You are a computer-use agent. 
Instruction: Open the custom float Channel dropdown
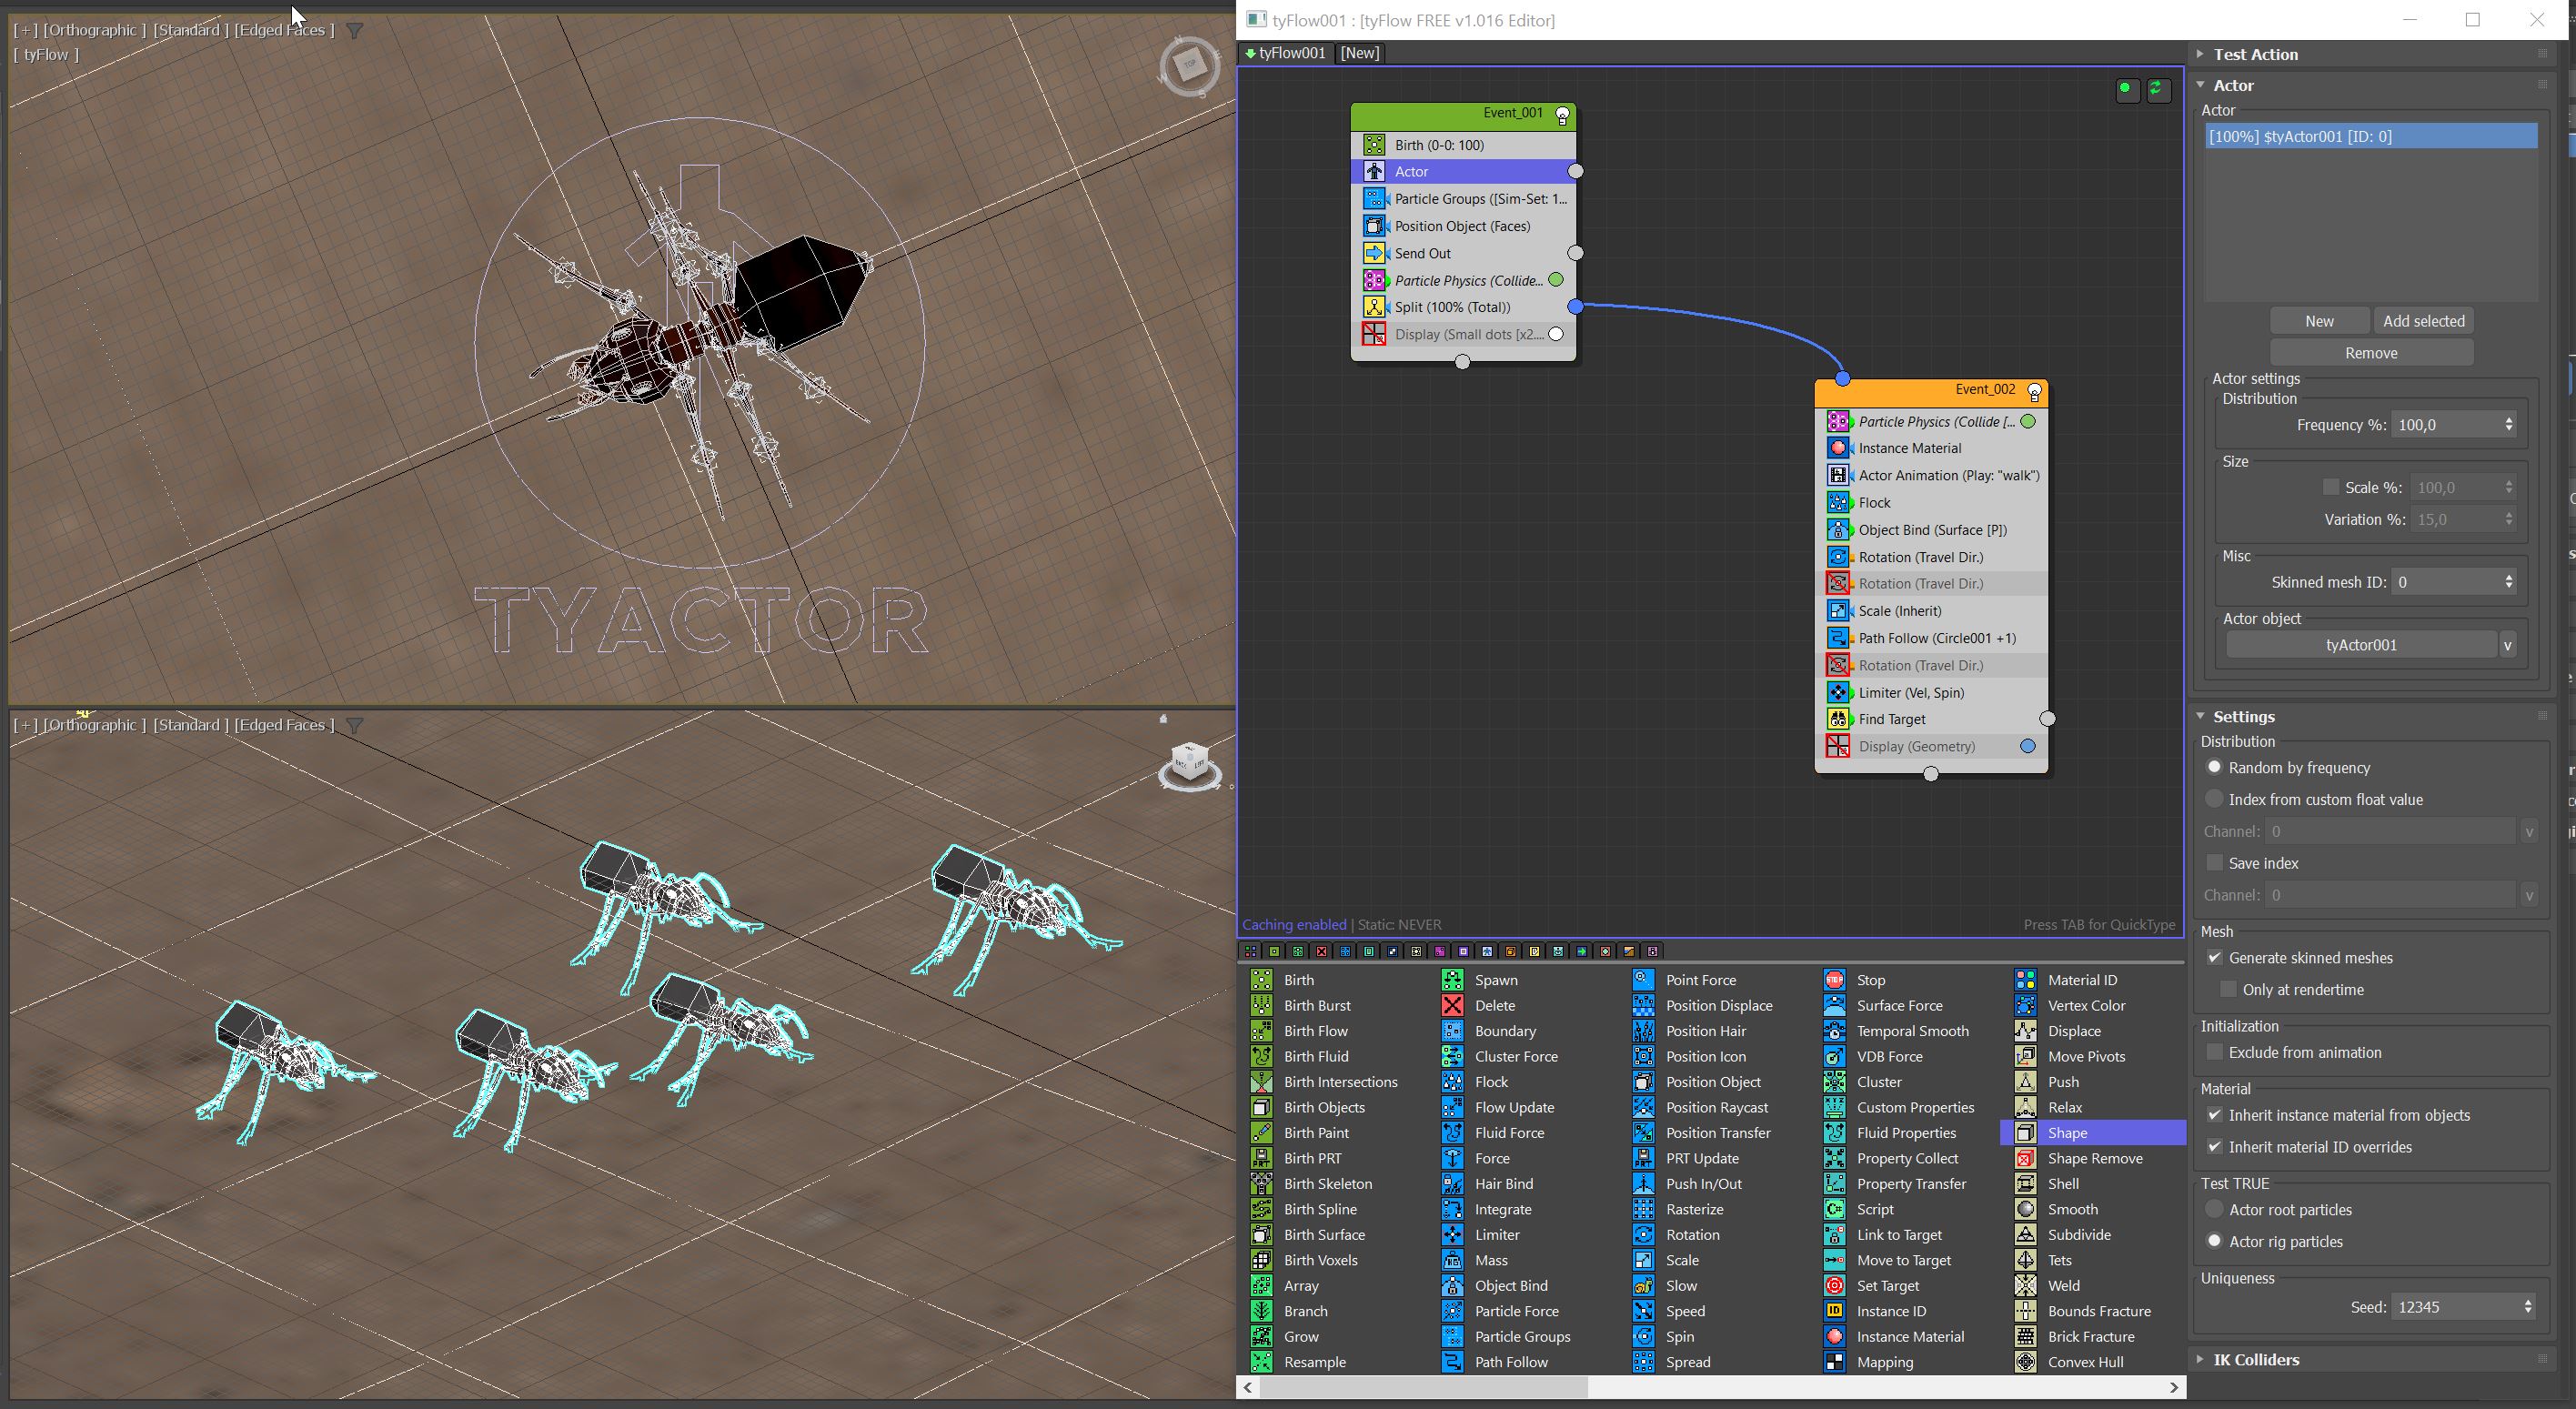[2529, 832]
